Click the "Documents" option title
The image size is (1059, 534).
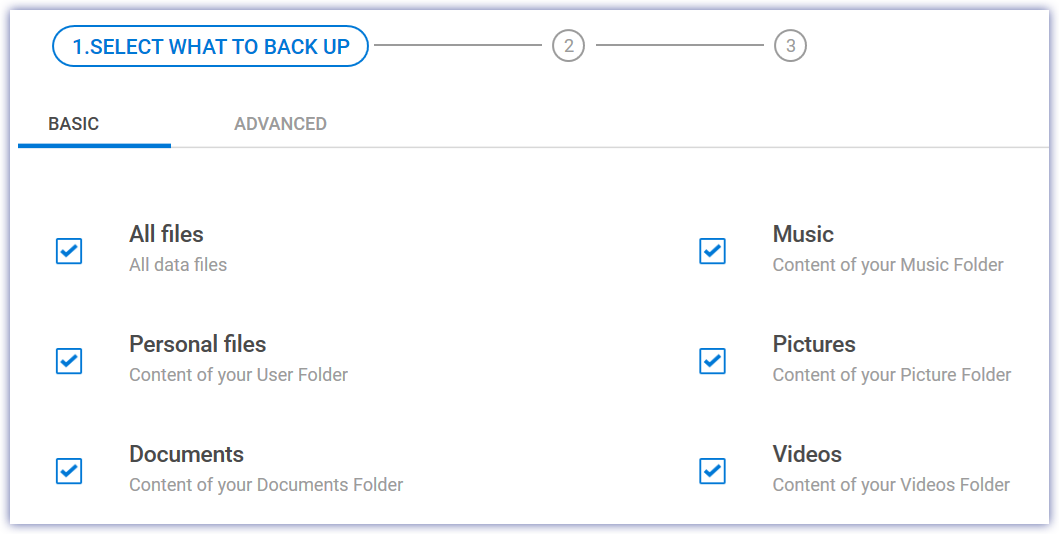point(186,454)
